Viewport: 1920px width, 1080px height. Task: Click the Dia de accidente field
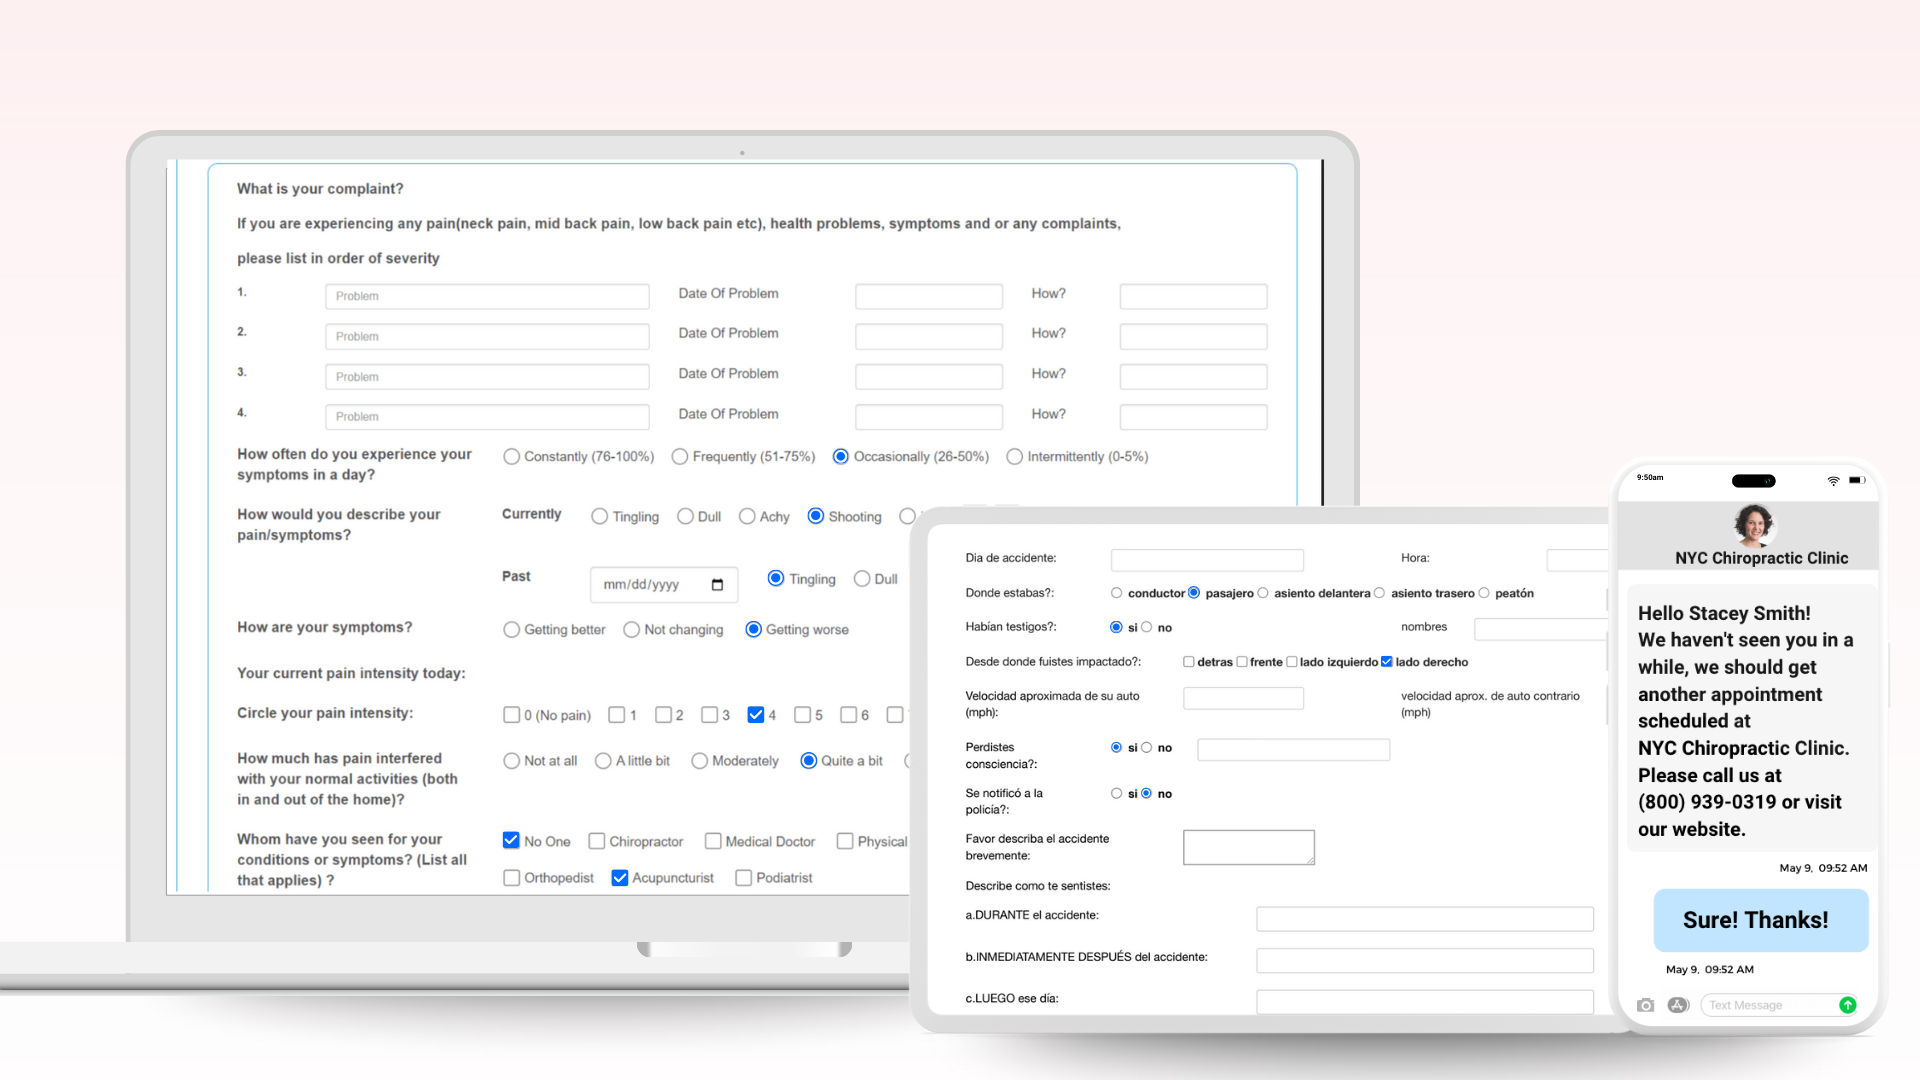point(1207,560)
